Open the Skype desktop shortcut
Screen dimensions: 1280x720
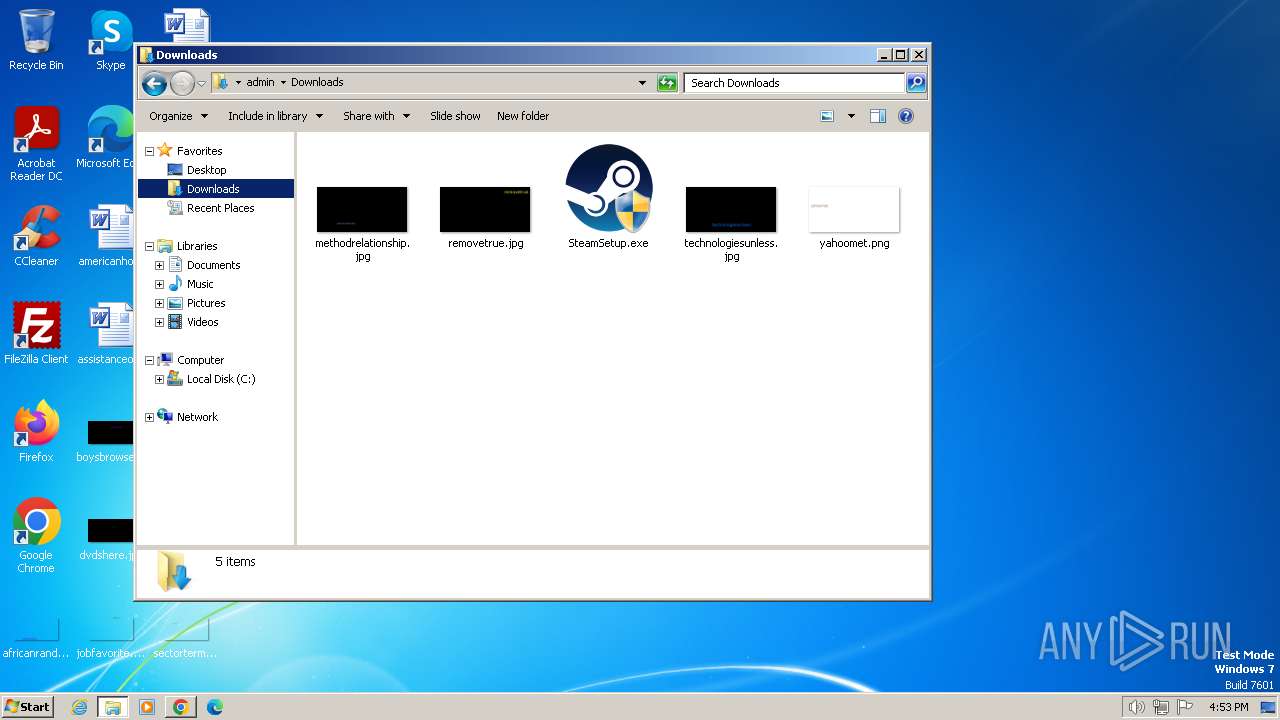click(x=110, y=40)
